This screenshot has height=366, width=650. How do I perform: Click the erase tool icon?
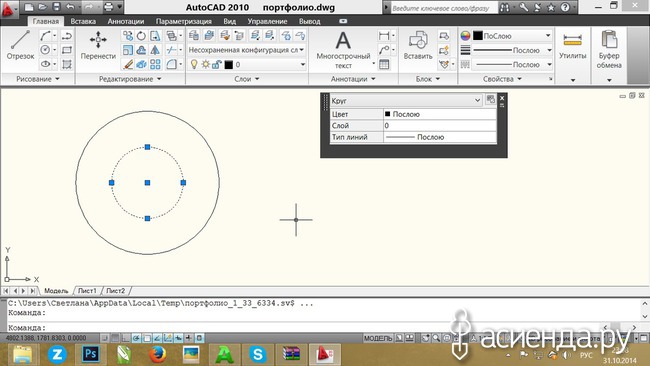click(128, 64)
